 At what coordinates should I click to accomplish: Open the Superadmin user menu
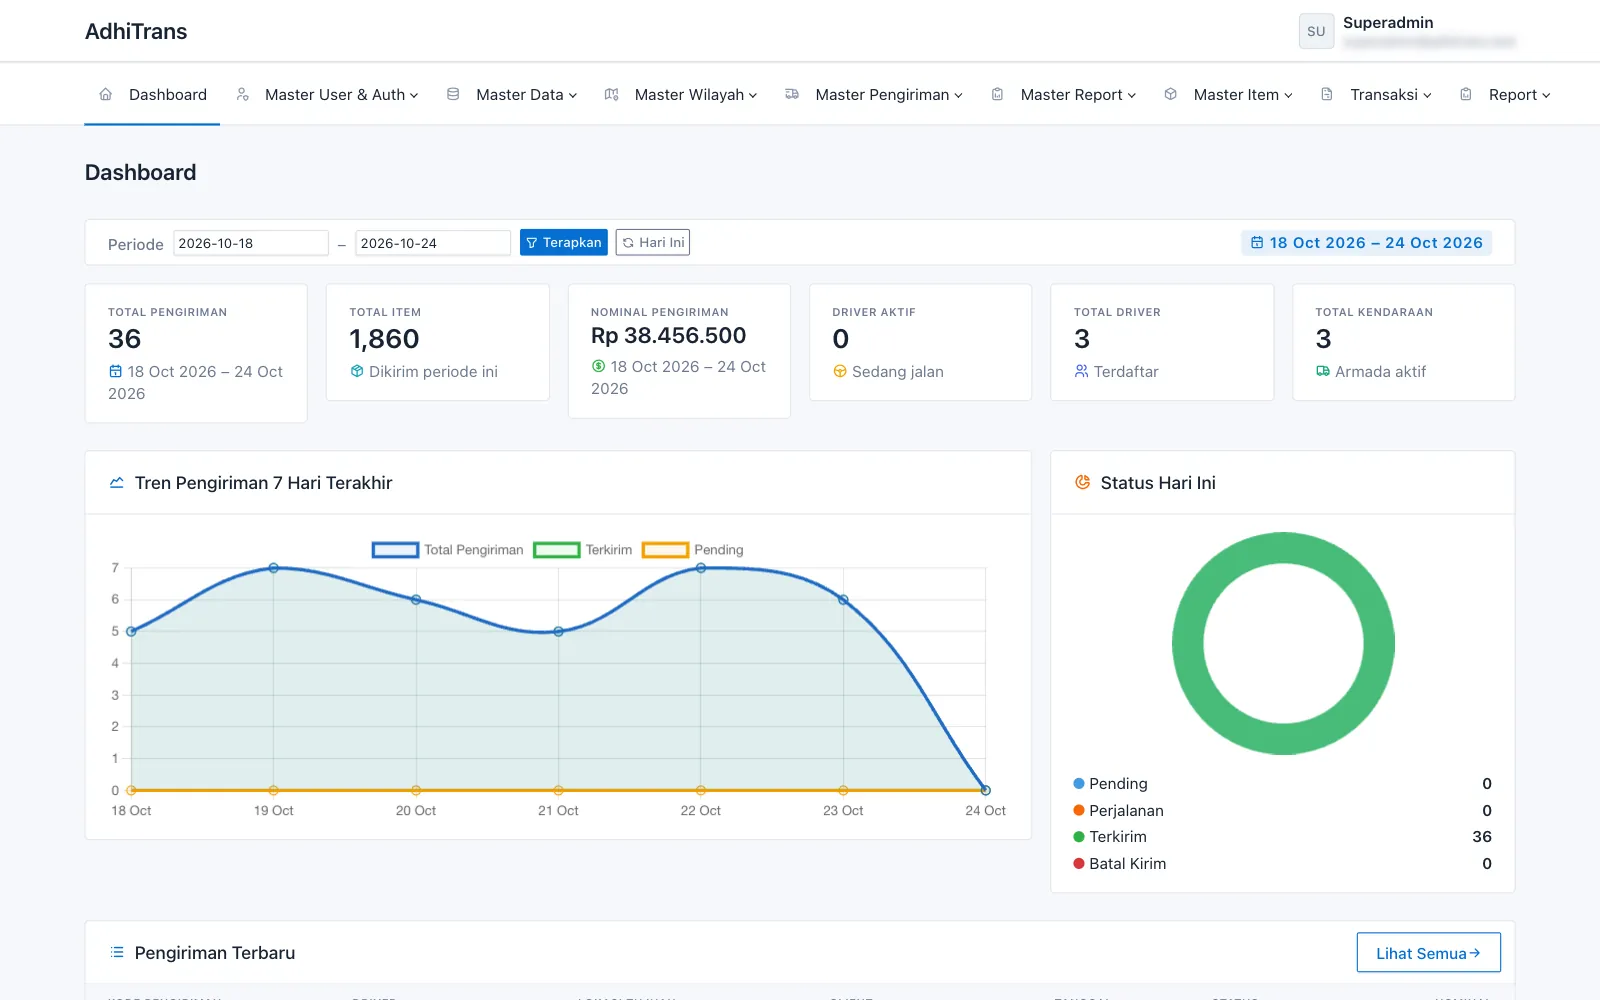(x=1408, y=31)
